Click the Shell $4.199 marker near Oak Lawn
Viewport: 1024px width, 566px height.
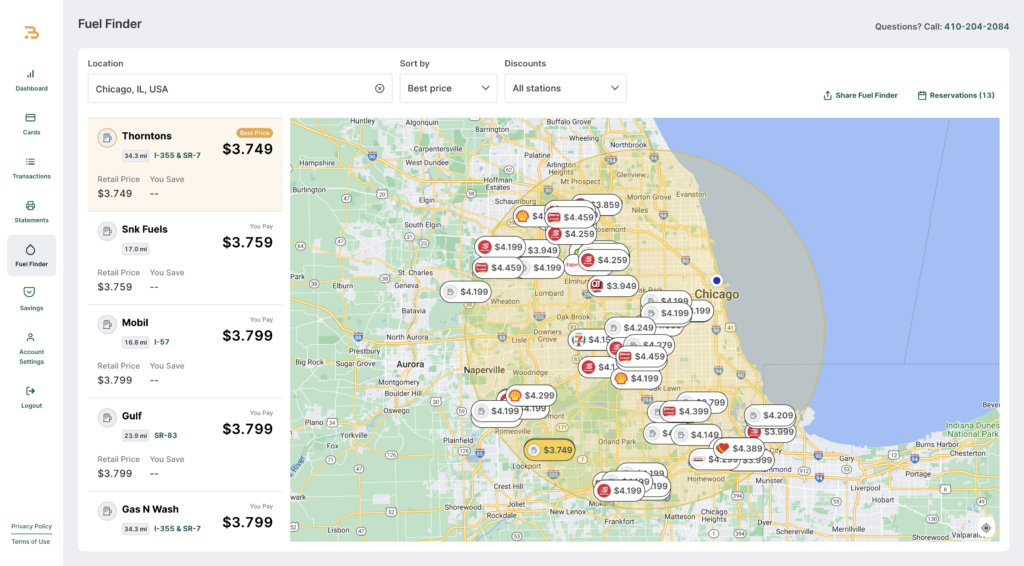[637, 379]
